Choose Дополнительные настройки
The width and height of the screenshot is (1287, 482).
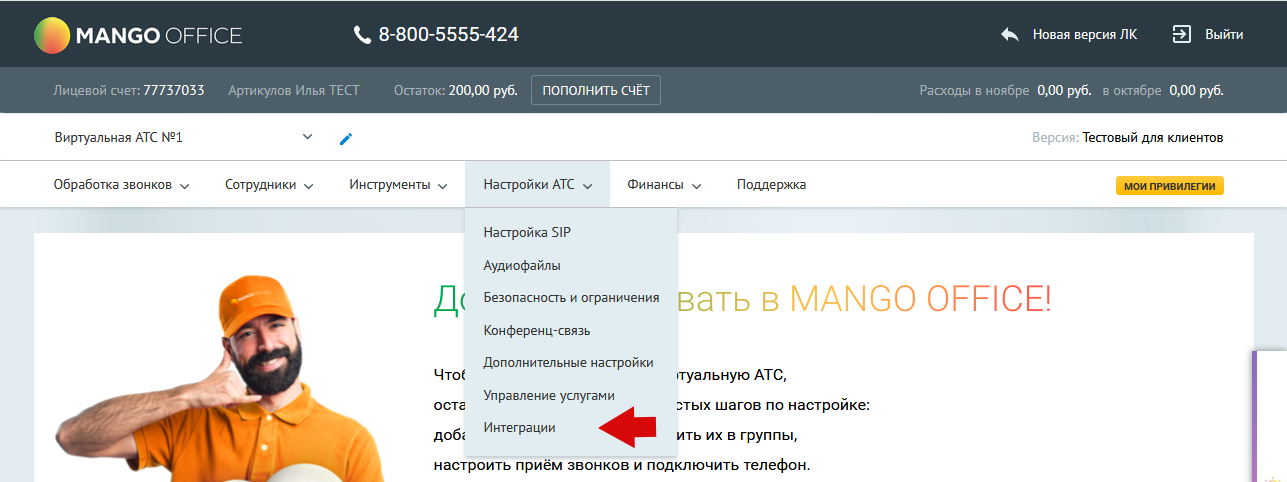click(x=570, y=363)
